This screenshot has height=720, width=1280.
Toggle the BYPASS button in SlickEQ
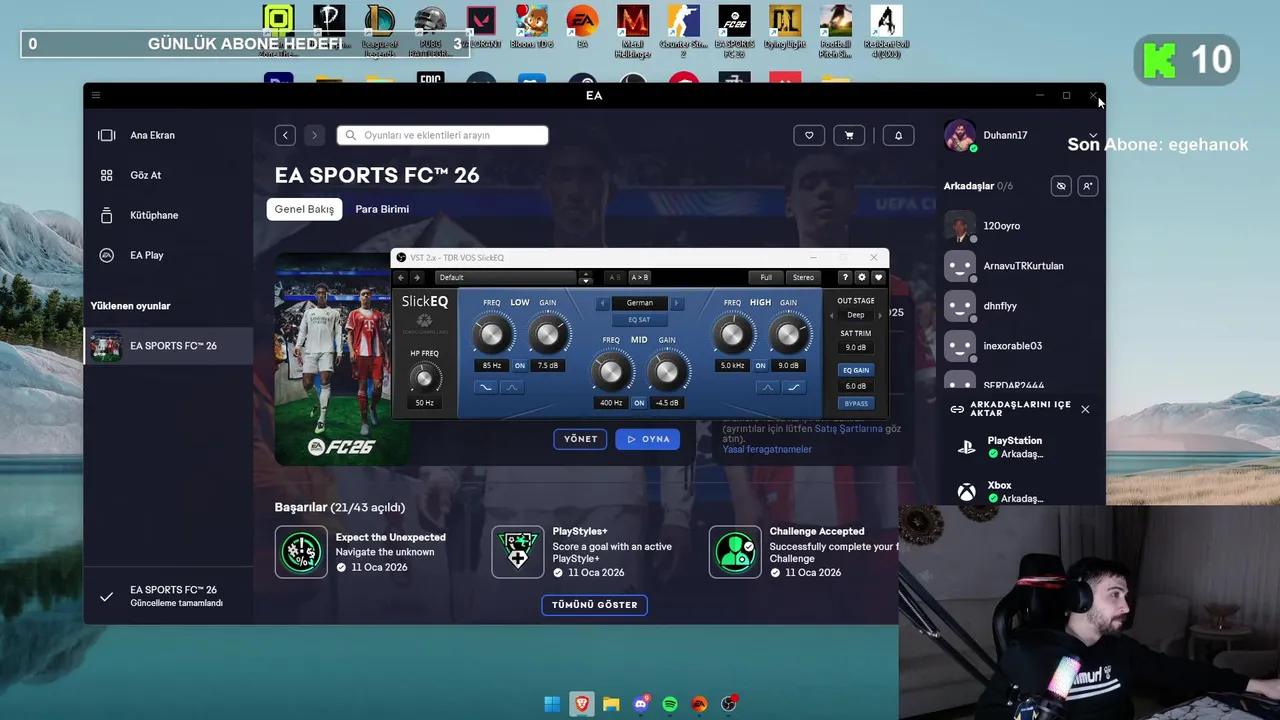856,404
